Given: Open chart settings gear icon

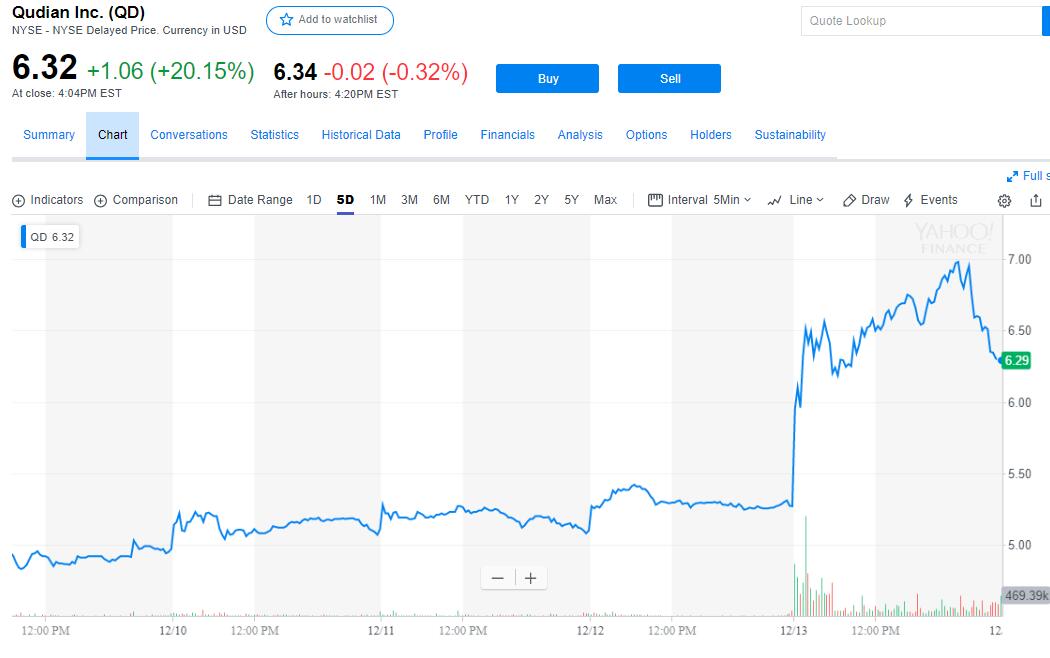Looking at the screenshot, I should [1005, 200].
